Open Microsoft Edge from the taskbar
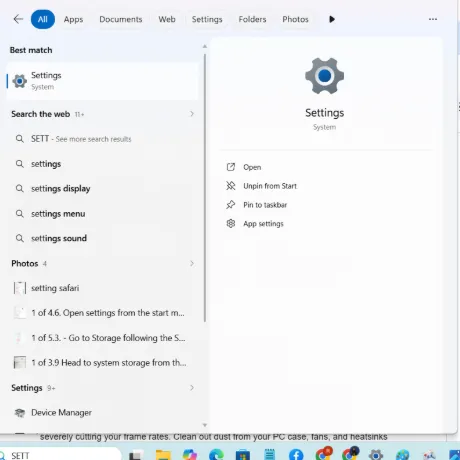This screenshot has width=460, height=460. coord(216,455)
